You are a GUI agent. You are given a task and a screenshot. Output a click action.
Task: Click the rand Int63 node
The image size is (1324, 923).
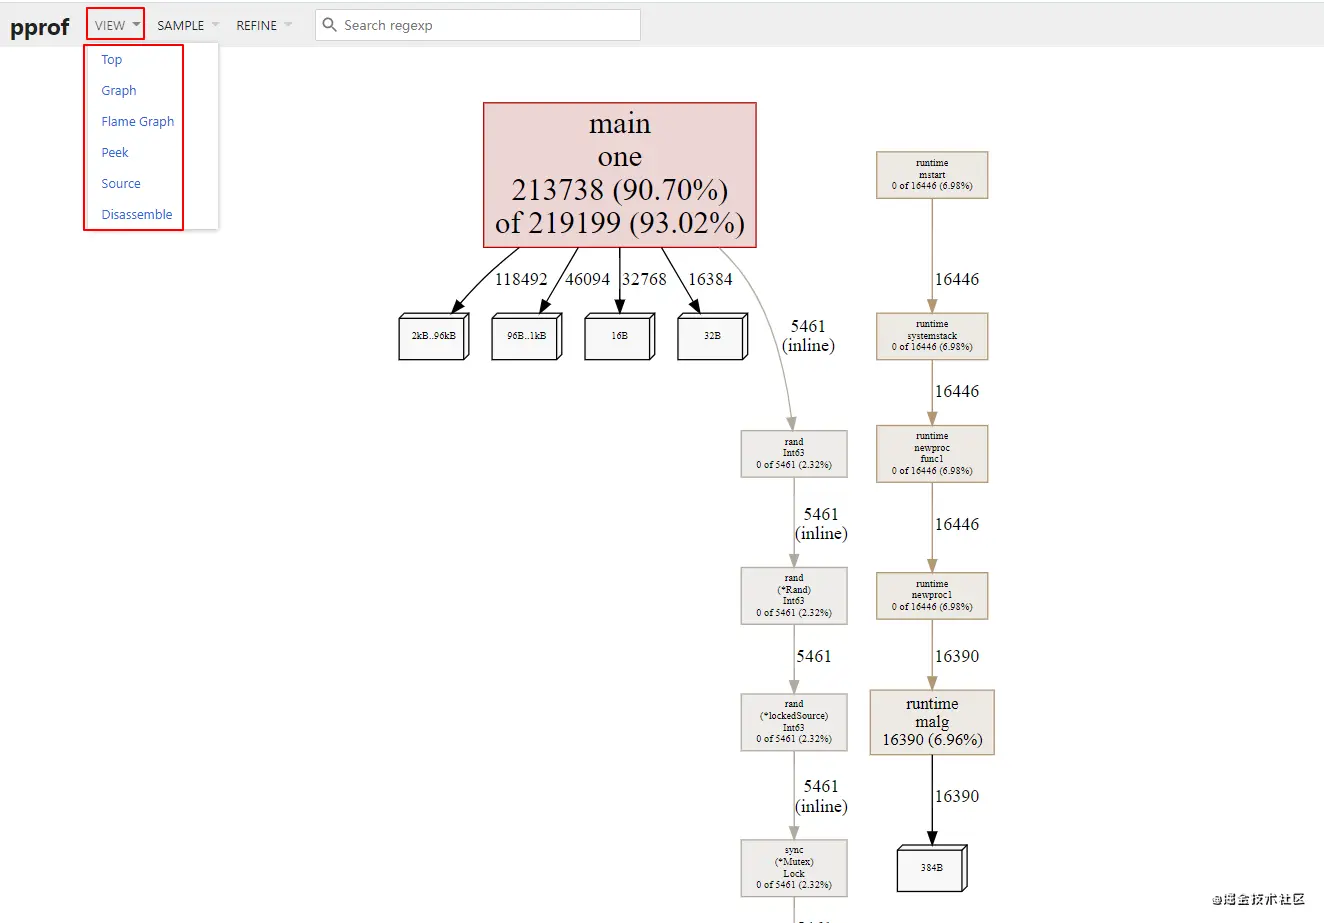point(794,454)
